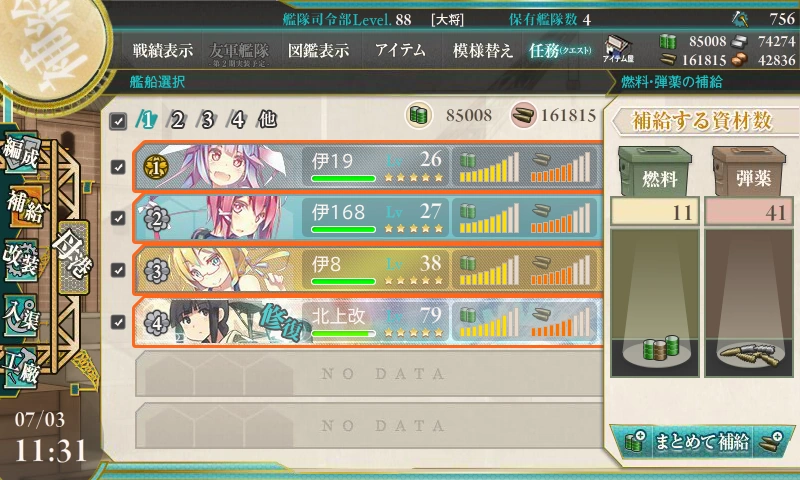Image resolution: width=800 pixels, height=480 pixels.
Task: Switch to fleet 2 tab
Action: coord(177,120)
